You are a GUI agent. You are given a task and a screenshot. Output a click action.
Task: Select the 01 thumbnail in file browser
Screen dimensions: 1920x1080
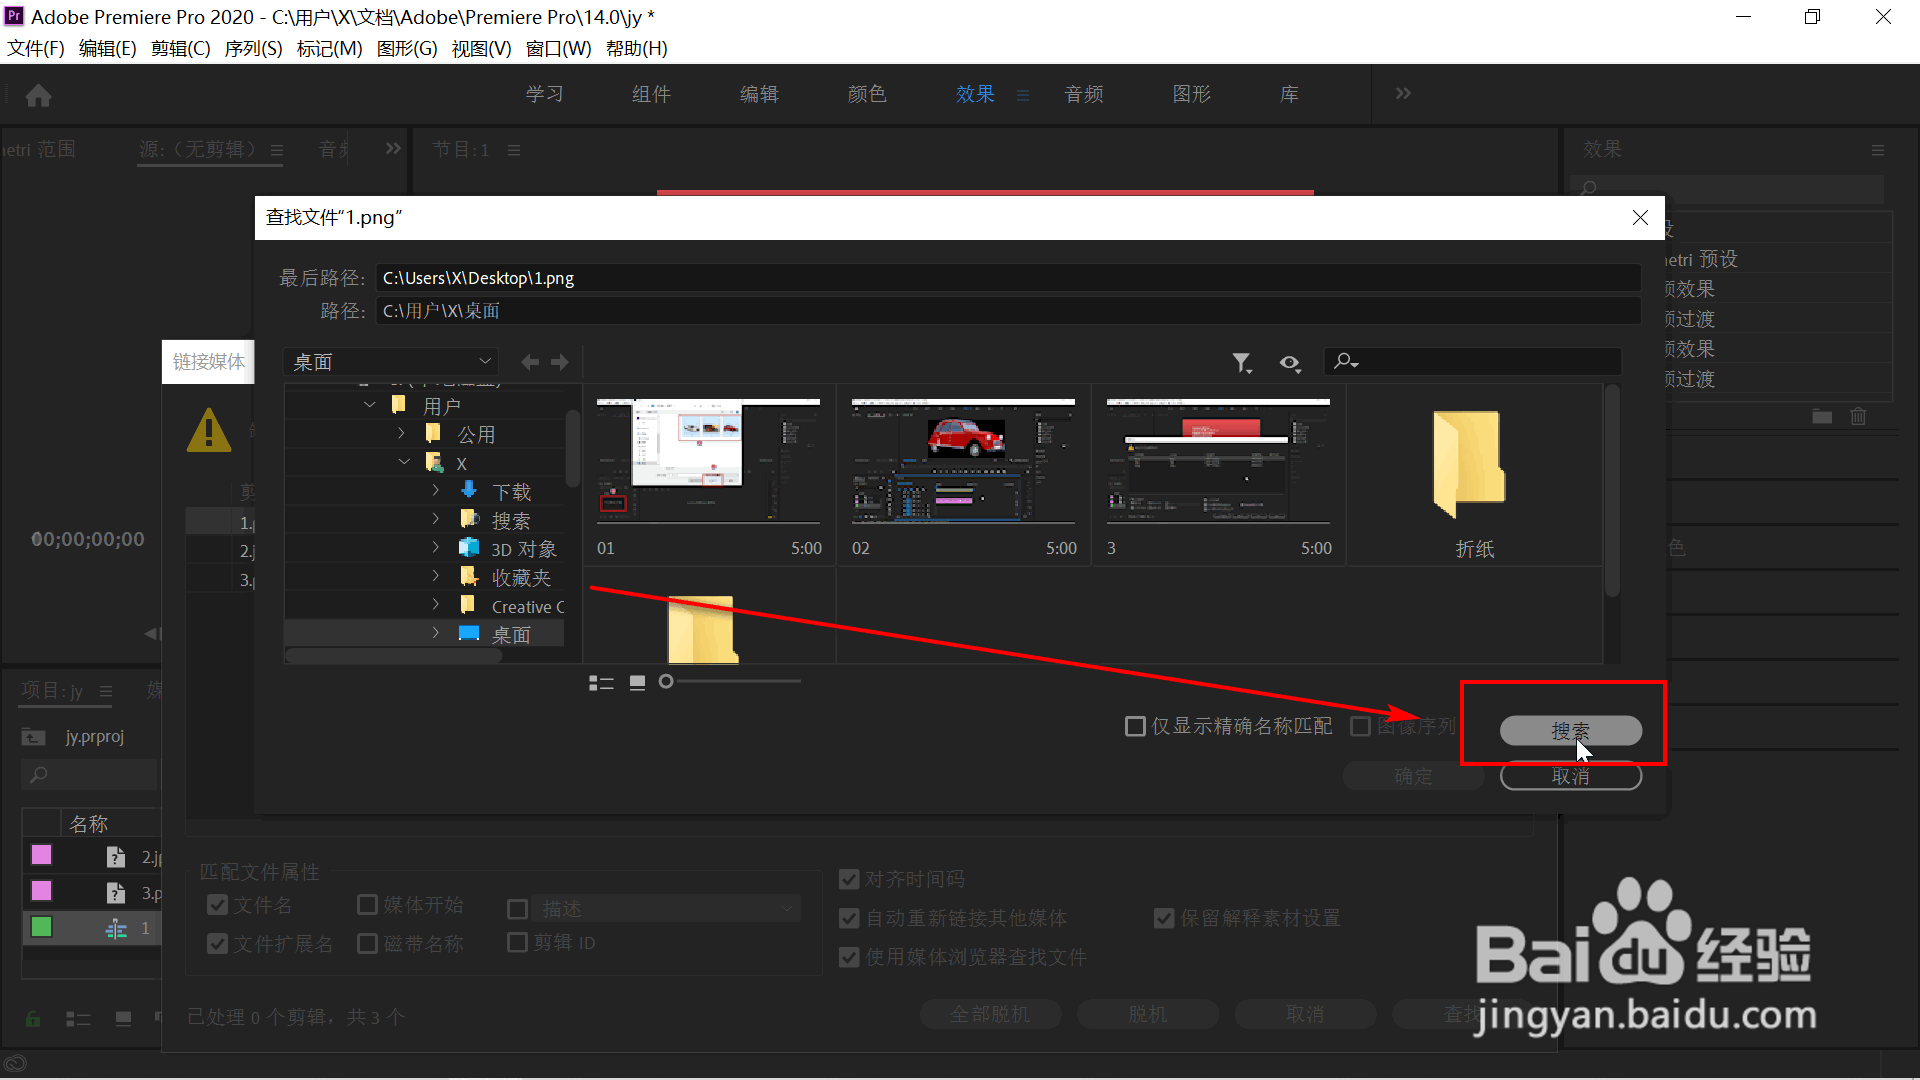[x=709, y=476]
